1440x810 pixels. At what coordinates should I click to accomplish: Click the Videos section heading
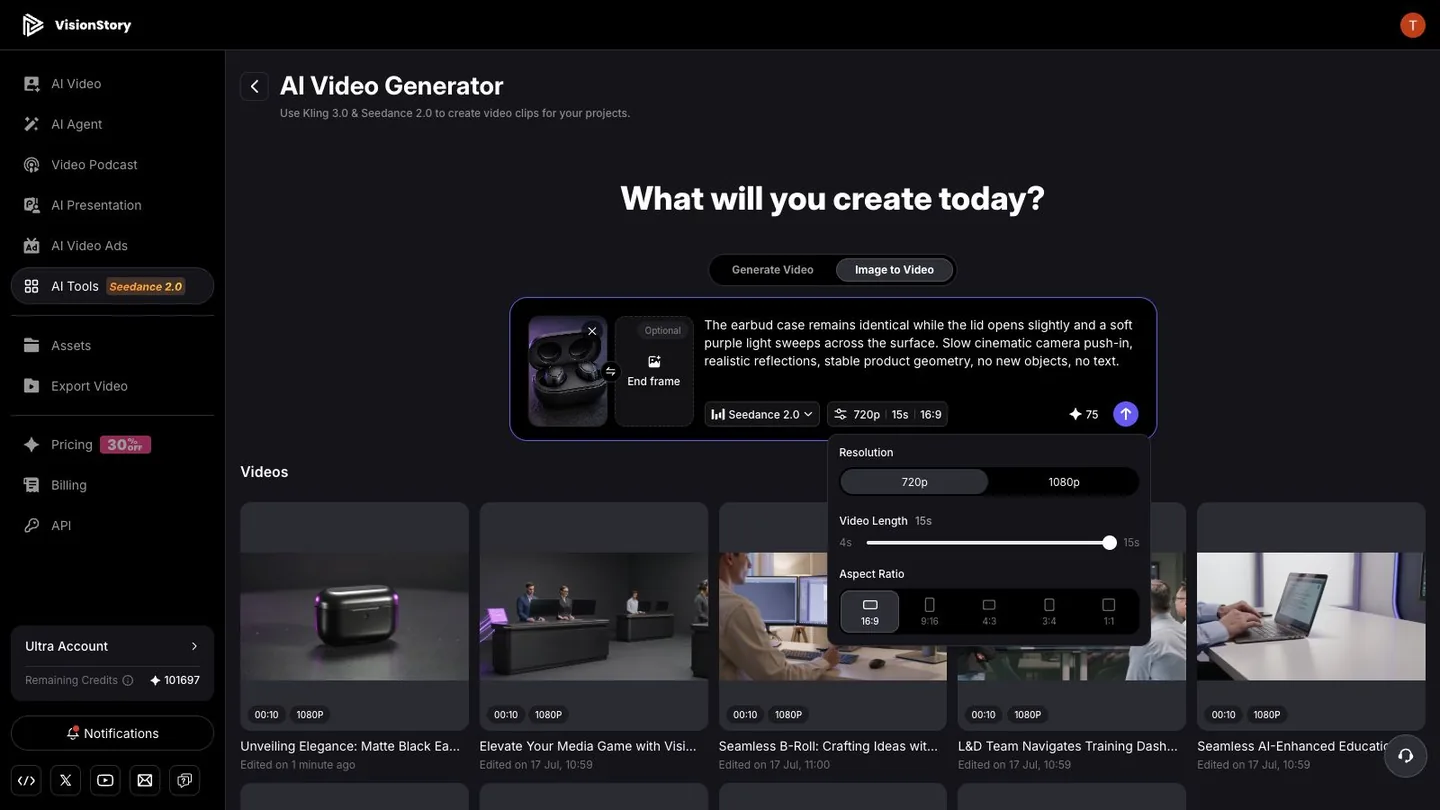pyautogui.click(x=264, y=472)
